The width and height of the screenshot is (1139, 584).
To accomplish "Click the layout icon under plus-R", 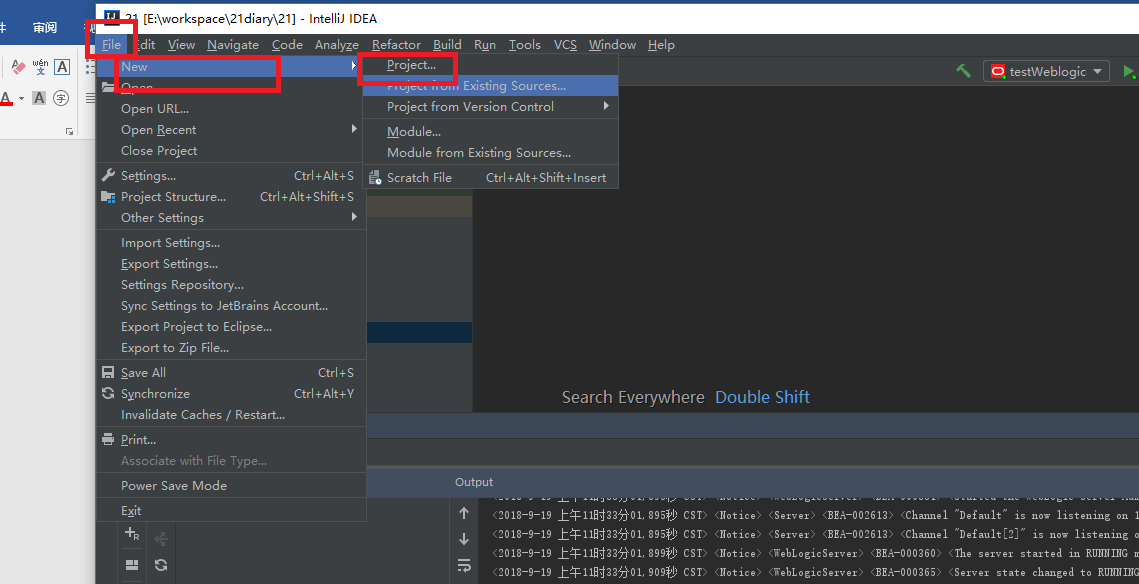I will [132, 564].
